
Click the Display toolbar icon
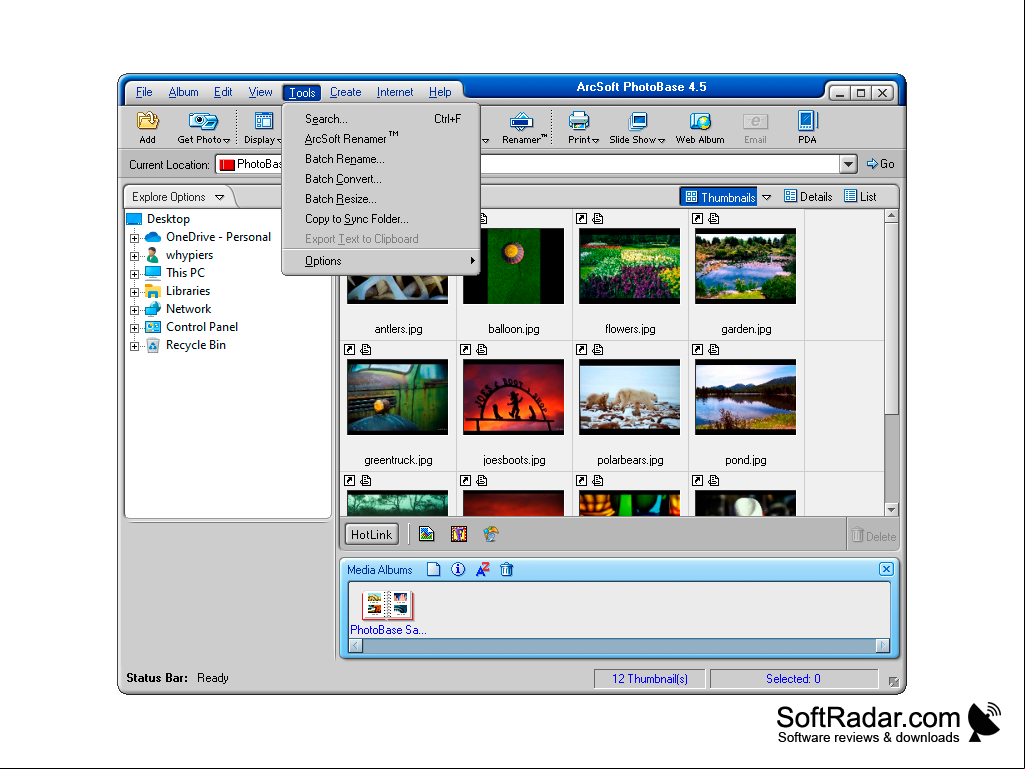coord(263,121)
